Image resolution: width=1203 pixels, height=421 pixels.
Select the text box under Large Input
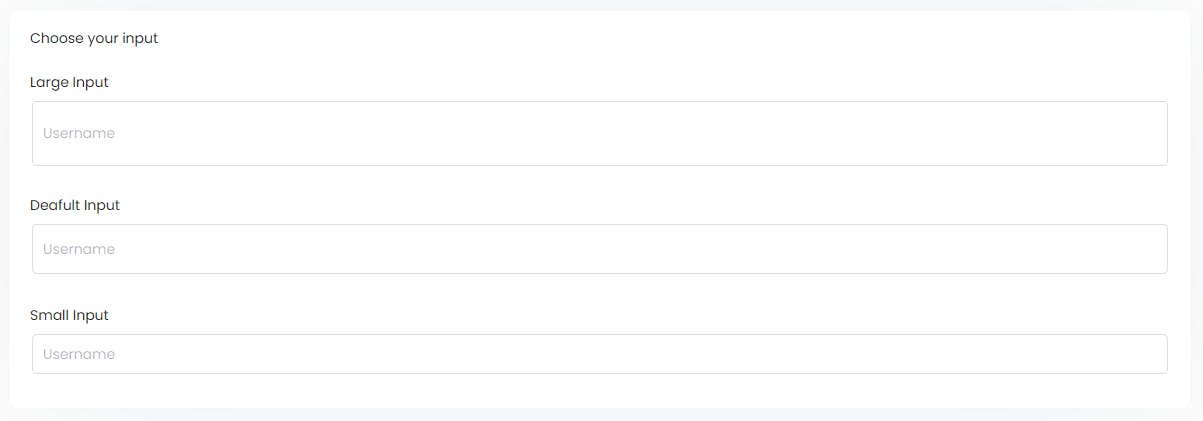(600, 133)
